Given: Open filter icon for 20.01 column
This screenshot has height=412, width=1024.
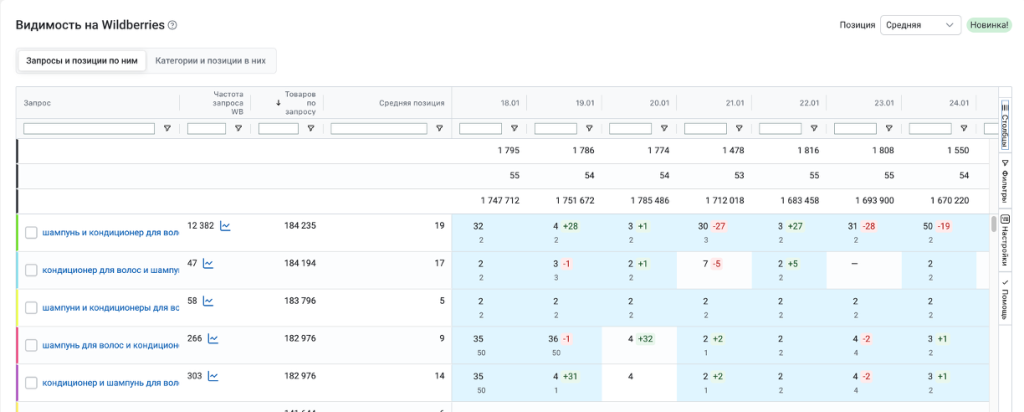Looking at the screenshot, I should (664, 129).
